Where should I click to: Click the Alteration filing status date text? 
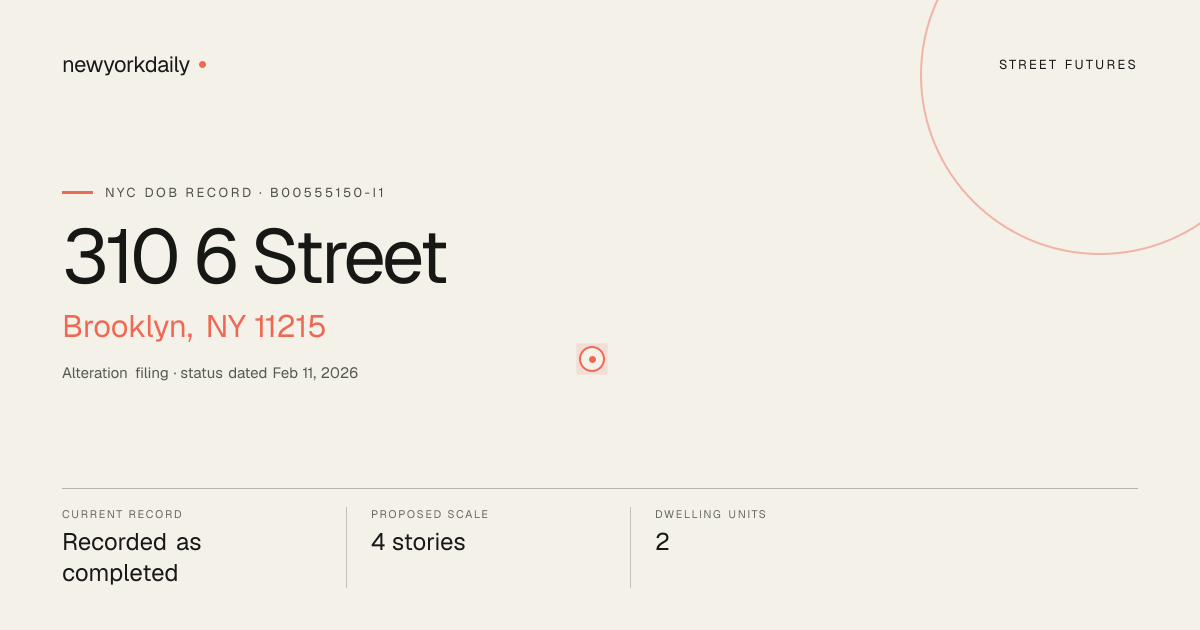(210, 373)
